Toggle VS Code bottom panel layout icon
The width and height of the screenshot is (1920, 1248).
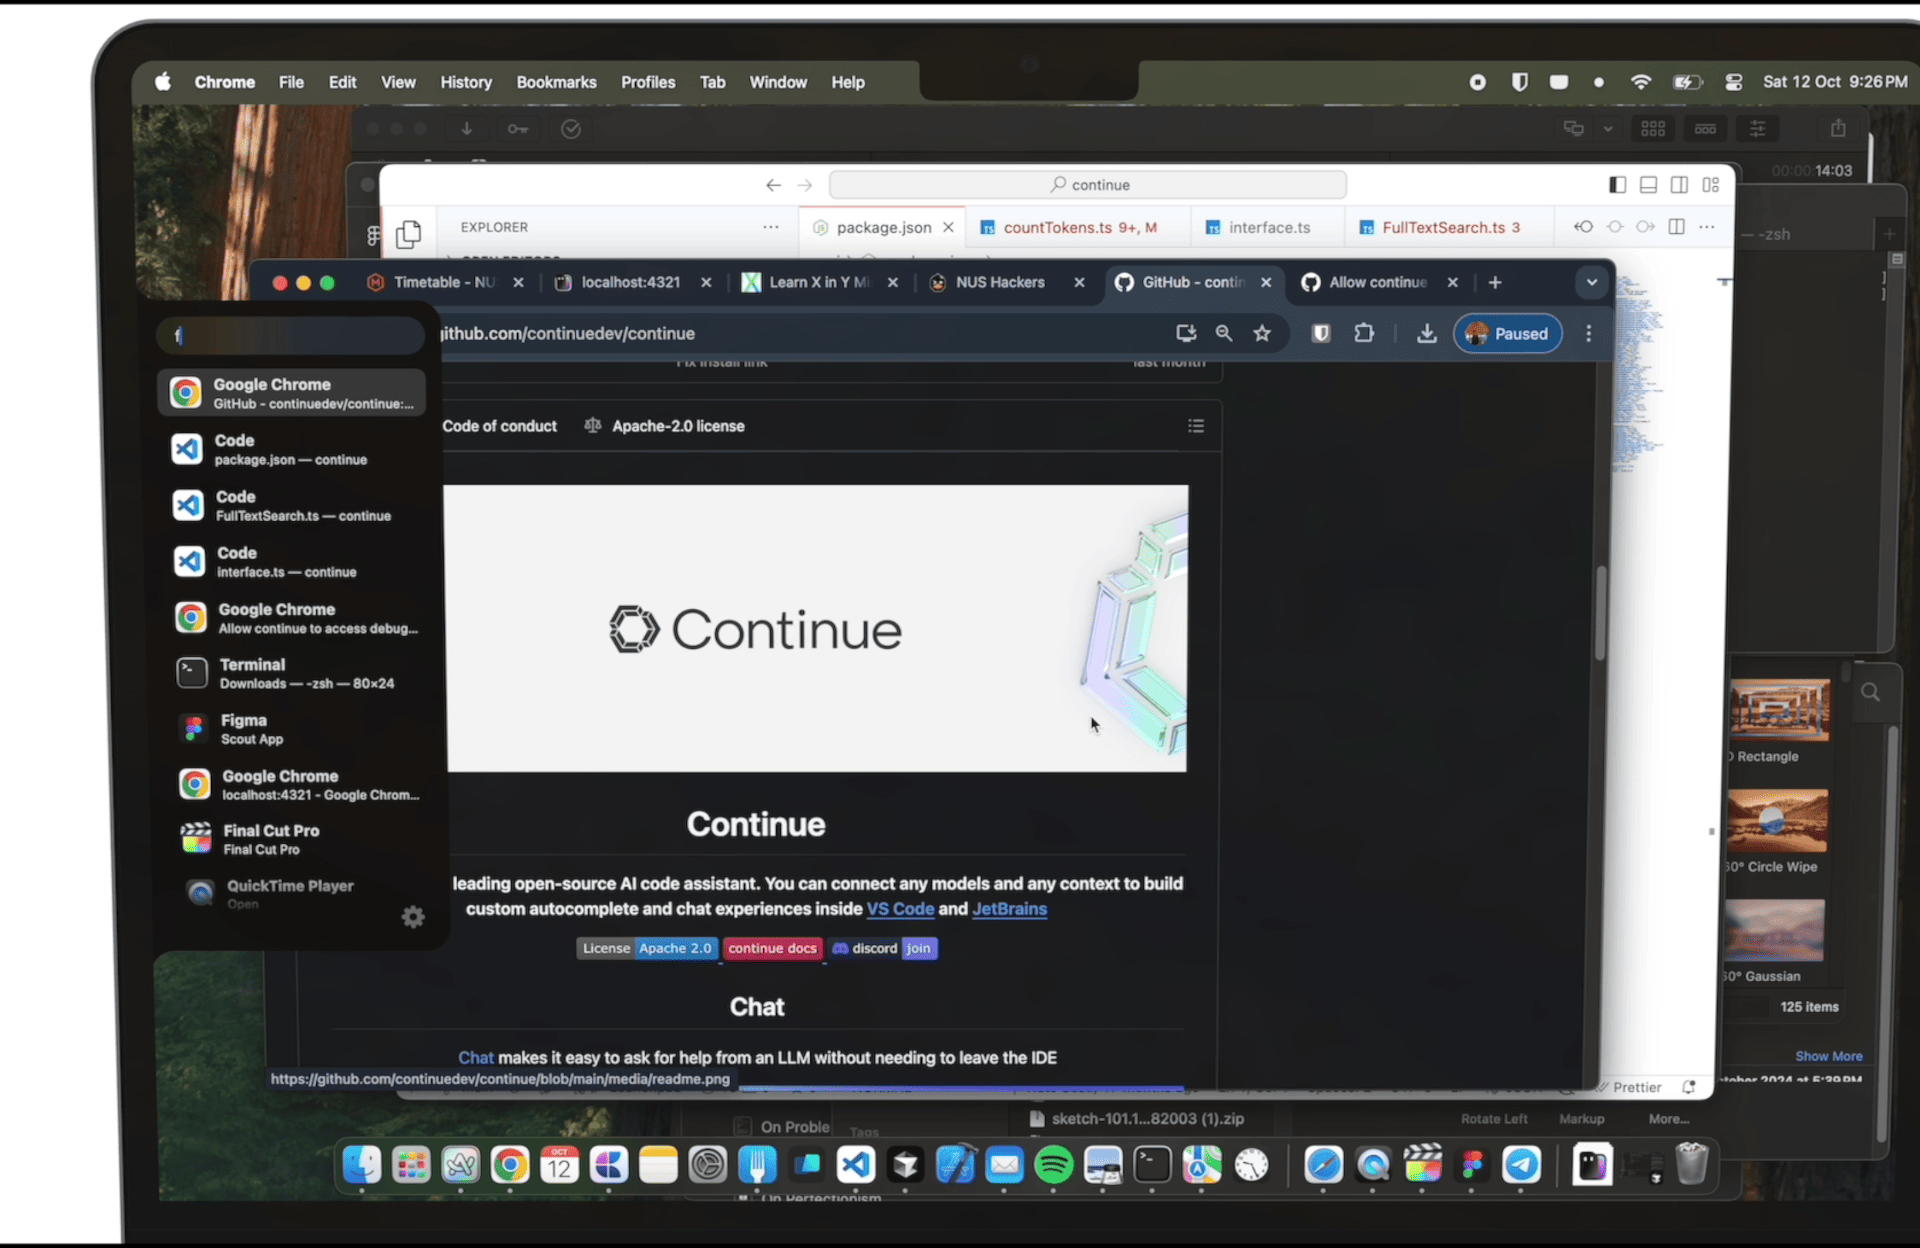click(x=1649, y=185)
